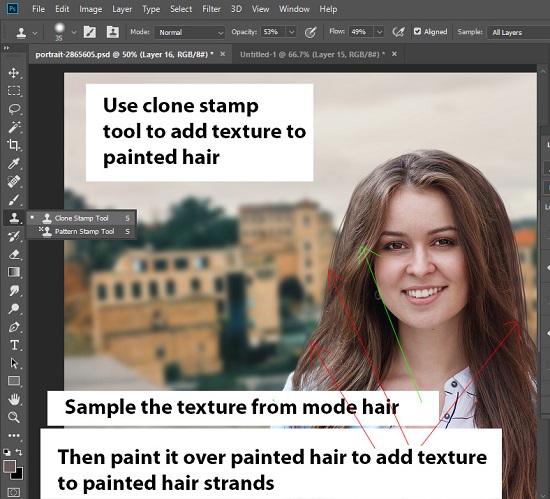Click the Opacity 53% value field

(274, 32)
